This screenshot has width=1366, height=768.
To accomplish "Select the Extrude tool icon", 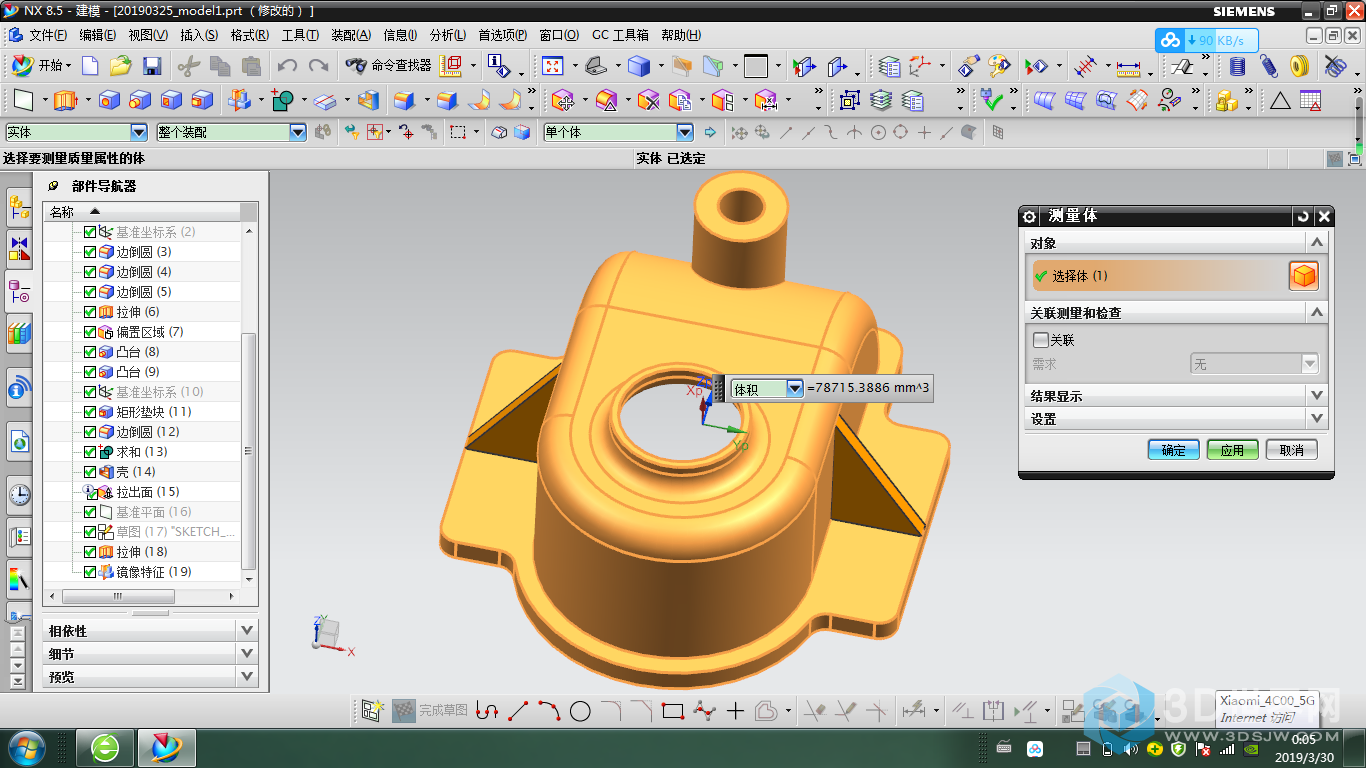I will click(x=66, y=100).
